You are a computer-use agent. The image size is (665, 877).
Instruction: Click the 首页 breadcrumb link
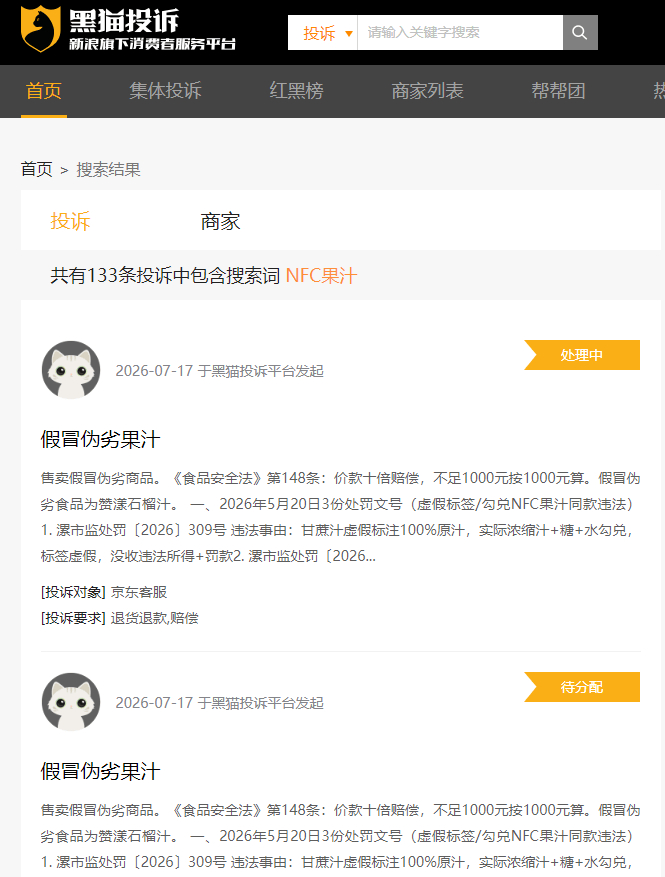click(x=37, y=169)
